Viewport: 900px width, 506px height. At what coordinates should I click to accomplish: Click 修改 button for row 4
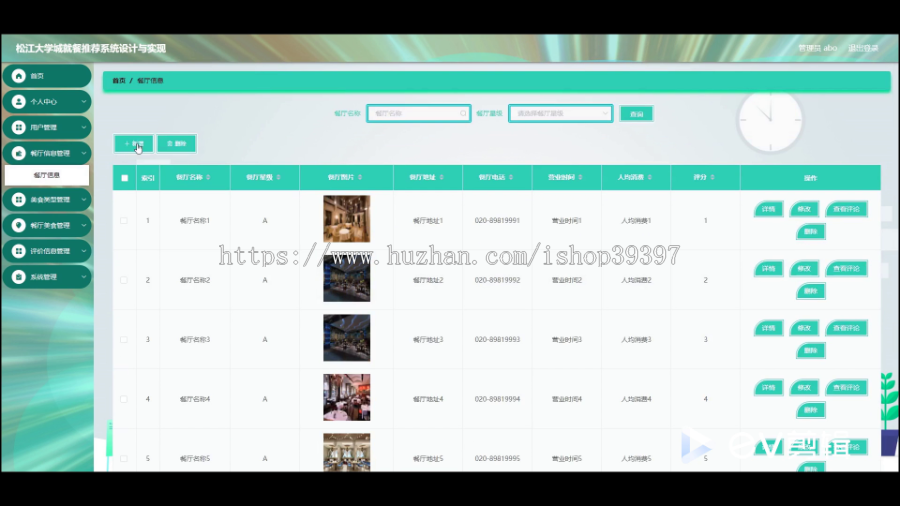click(x=804, y=388)
